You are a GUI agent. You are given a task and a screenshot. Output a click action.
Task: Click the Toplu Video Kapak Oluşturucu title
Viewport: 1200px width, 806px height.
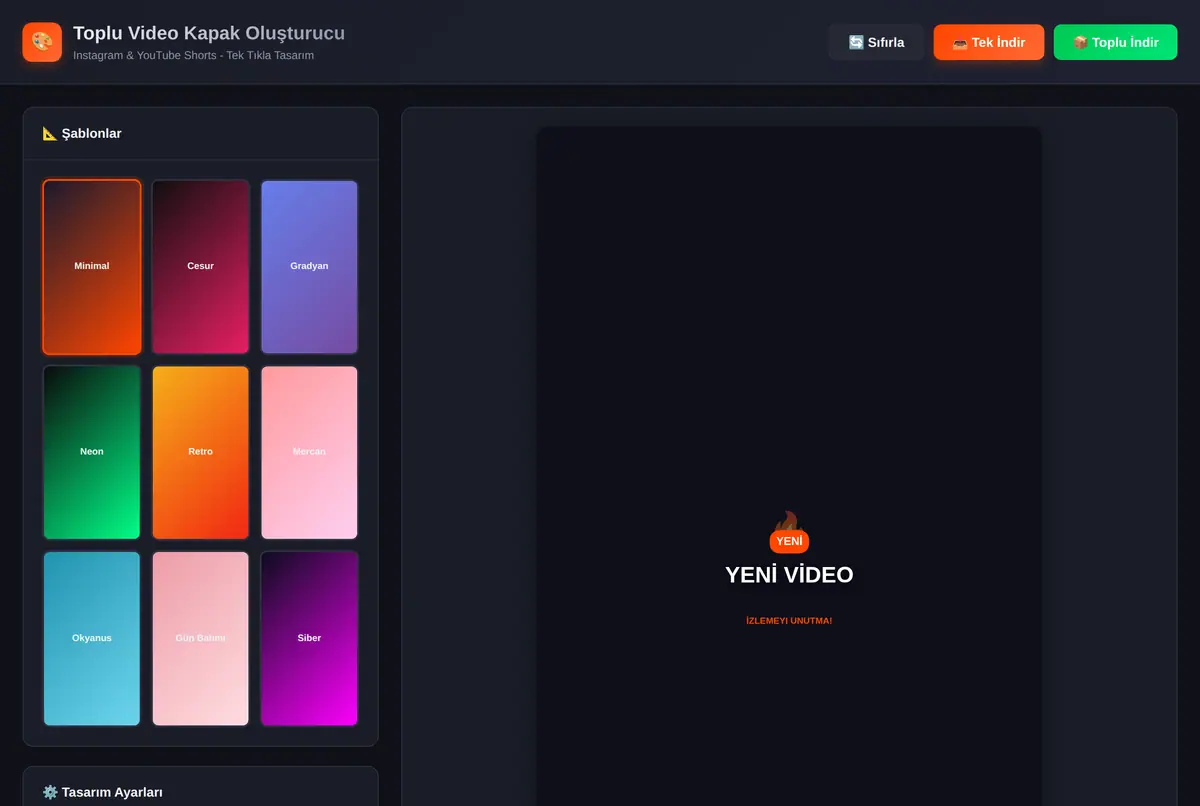tap(209, 33)
